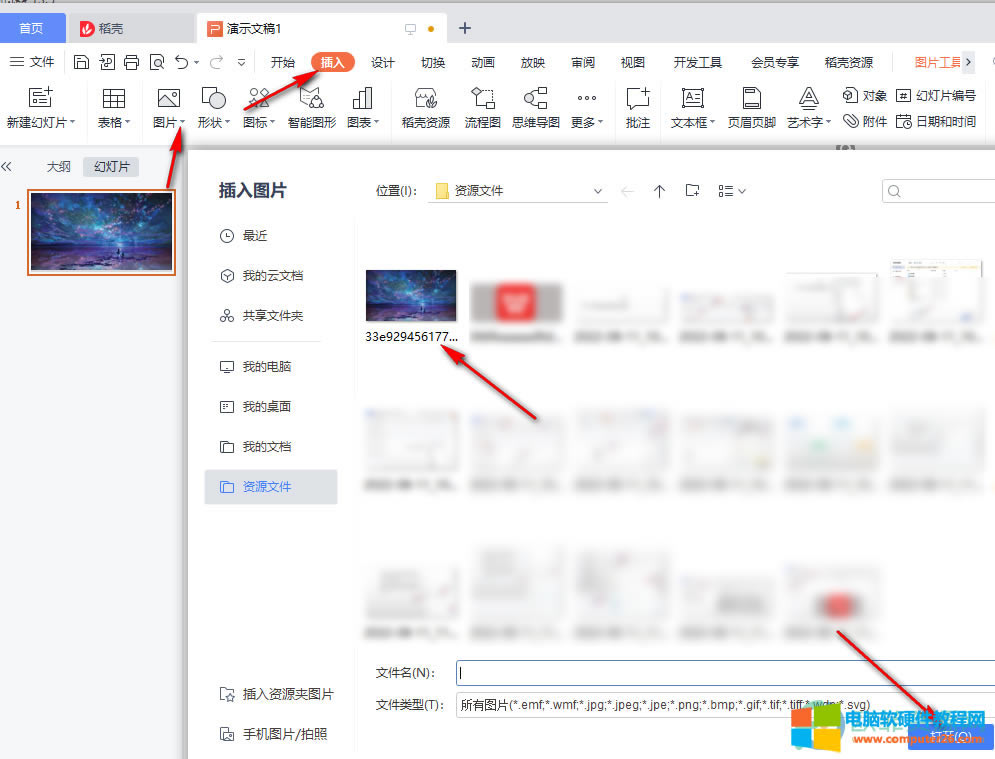Create new folder in insert picture dialog
This screenshot has width=995, height=759.
click(692, 191)
